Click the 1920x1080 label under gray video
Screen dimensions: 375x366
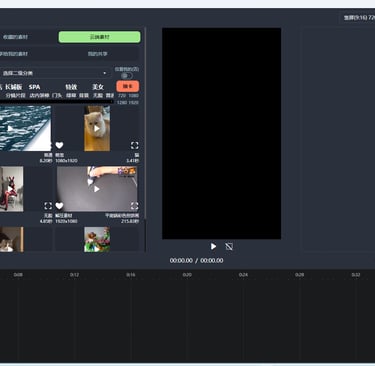66,221
